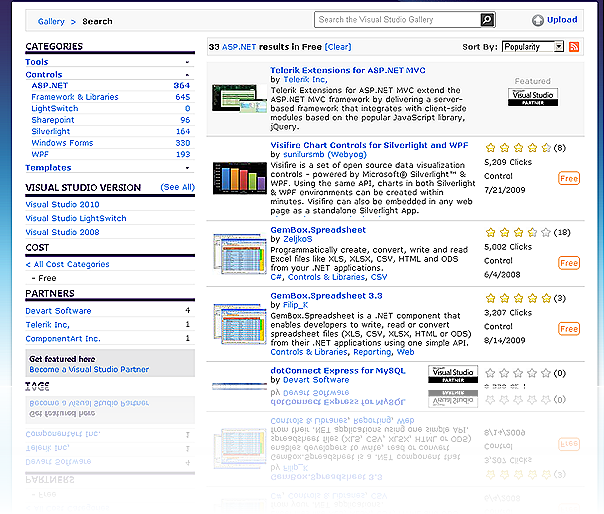Open GemBox.Spreadsheet 3.3 title link
Viewport: 604px width, 514px height.
coord(326,296)
